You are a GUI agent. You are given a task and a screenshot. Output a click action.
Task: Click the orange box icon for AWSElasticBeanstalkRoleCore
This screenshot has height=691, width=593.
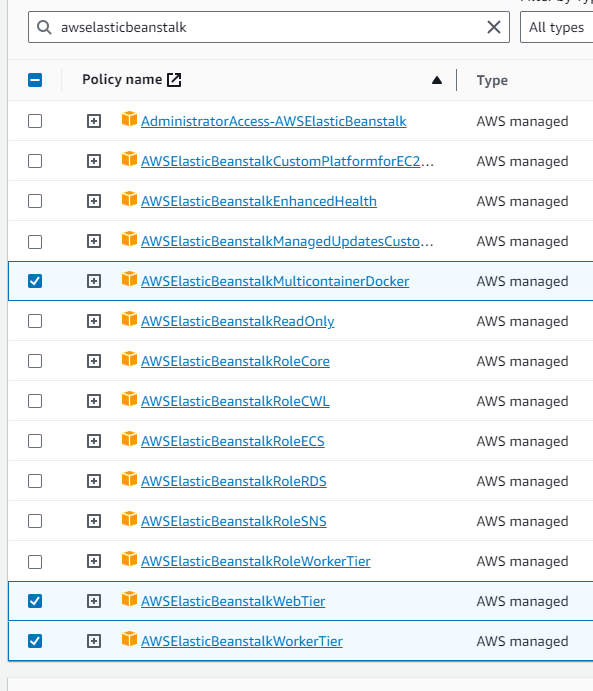click(x=129, y=359)
